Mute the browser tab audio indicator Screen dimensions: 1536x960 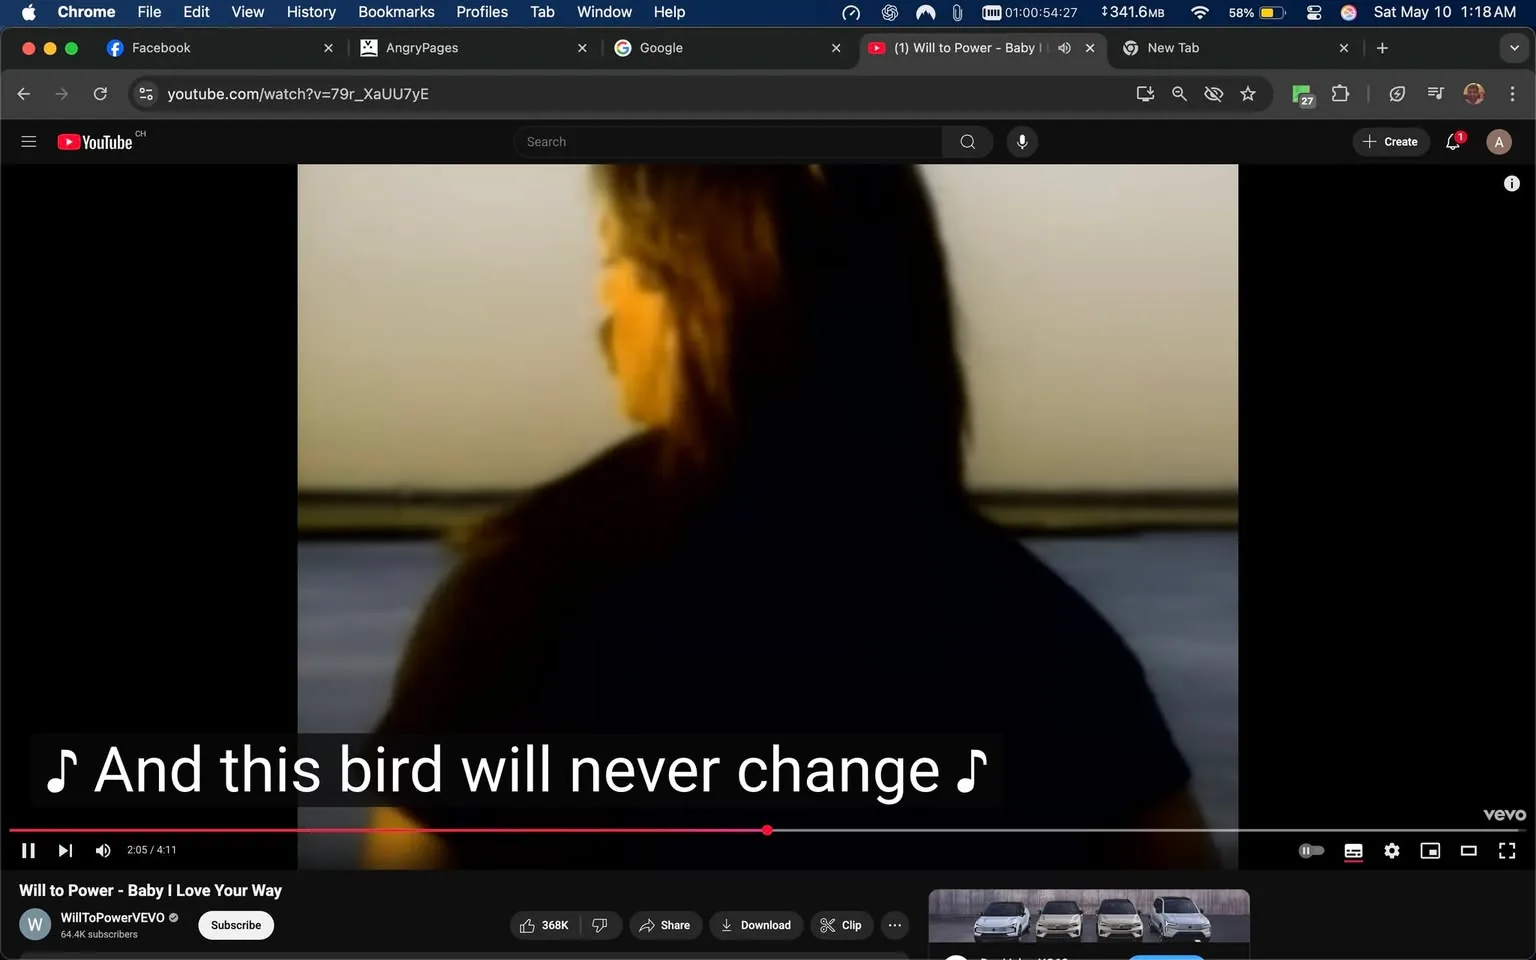click(1063, 47)
